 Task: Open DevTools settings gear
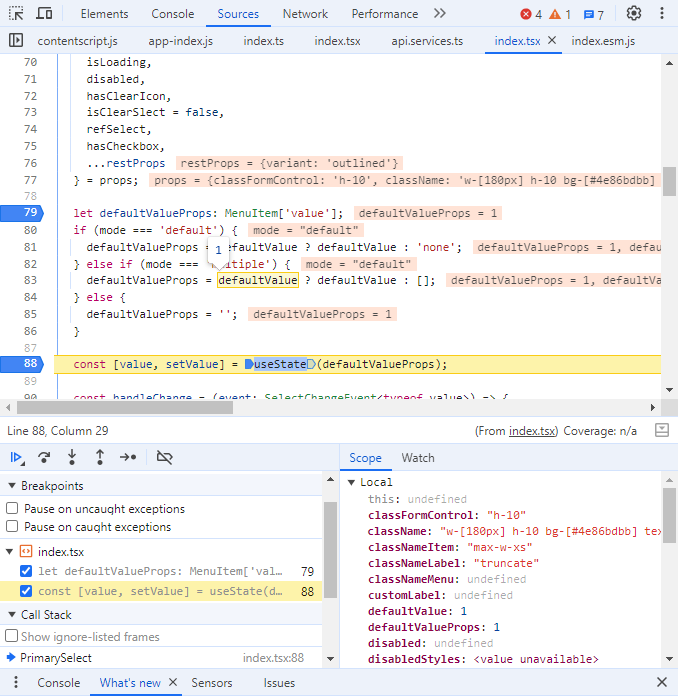[x=633, y=14]
